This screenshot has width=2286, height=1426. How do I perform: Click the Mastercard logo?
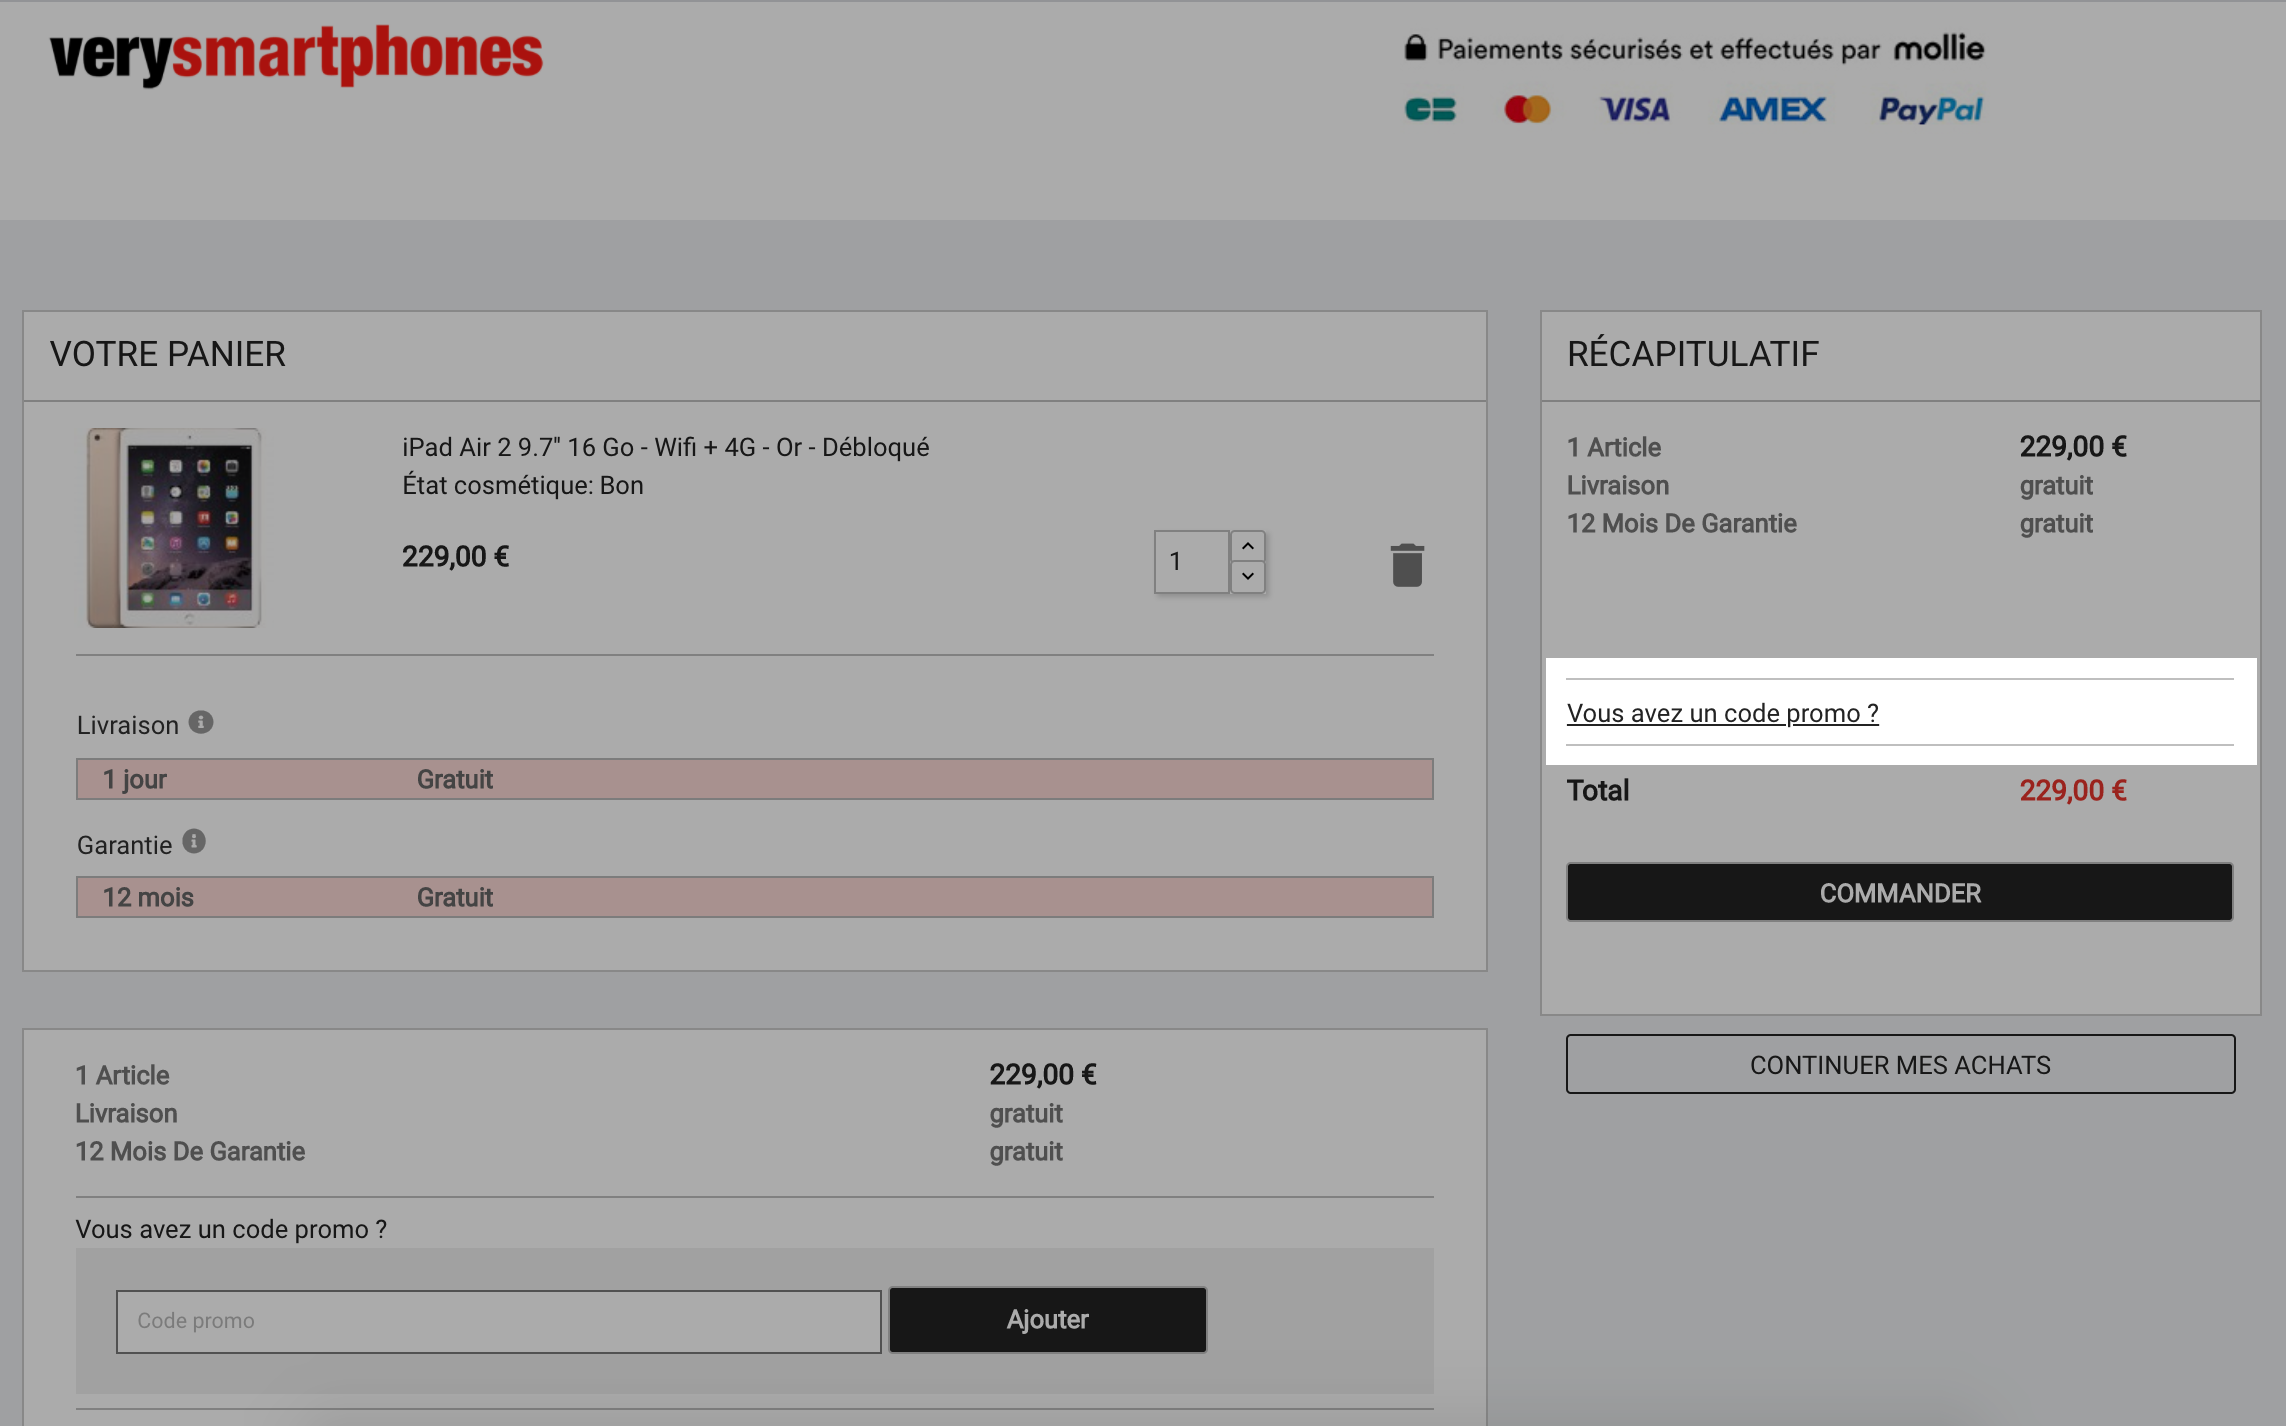click(x=1527, y=109)
